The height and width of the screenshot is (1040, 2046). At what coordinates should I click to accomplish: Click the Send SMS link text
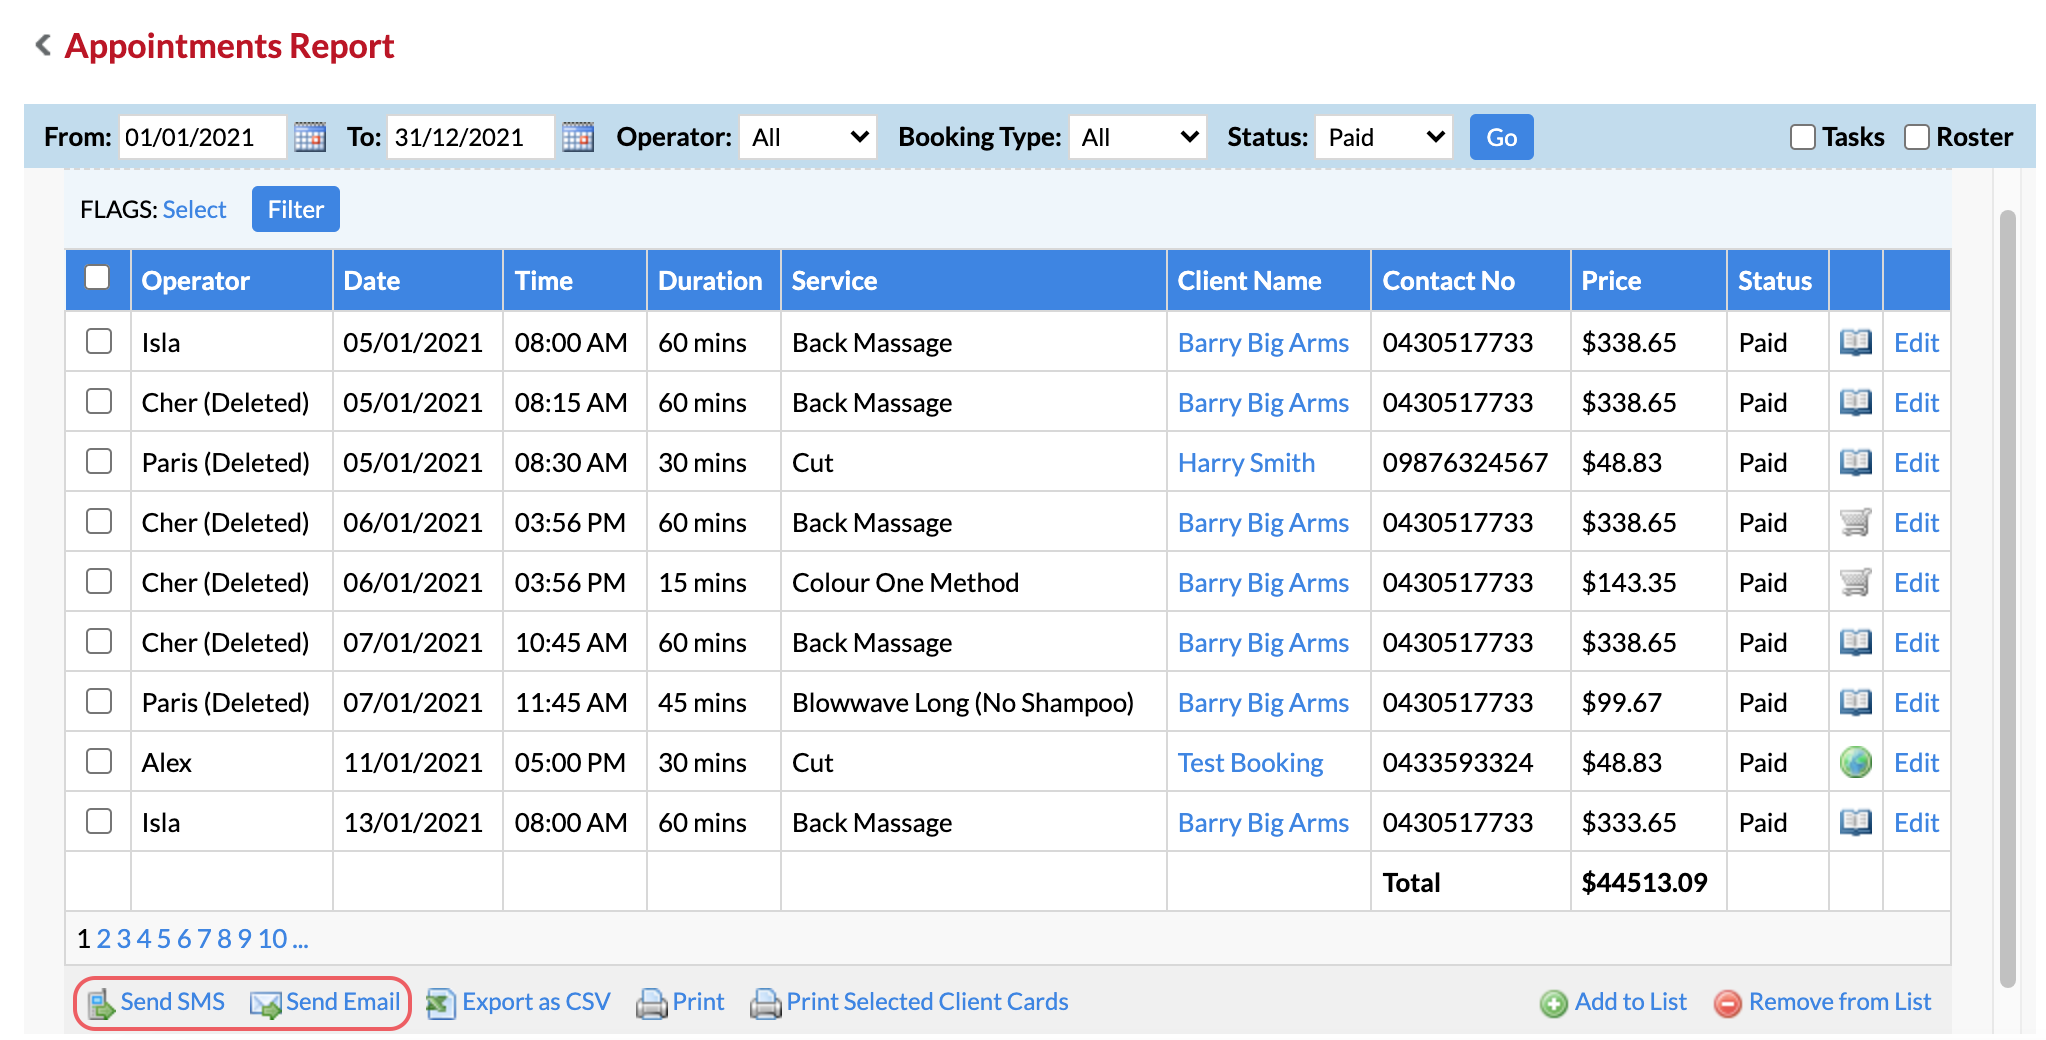click(172, 1002)
